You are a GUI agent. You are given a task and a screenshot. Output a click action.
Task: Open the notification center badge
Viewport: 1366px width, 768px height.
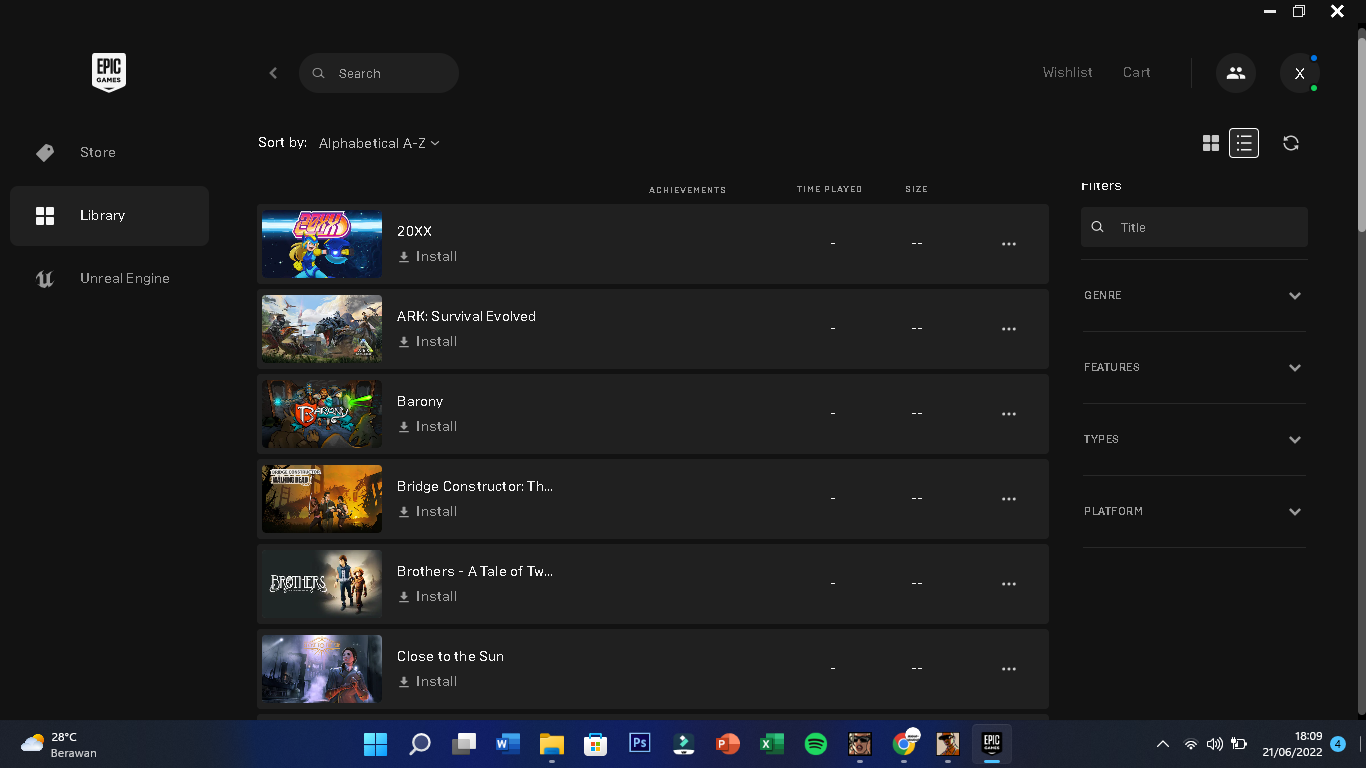pyautogui.click(x=1338, y=744)
